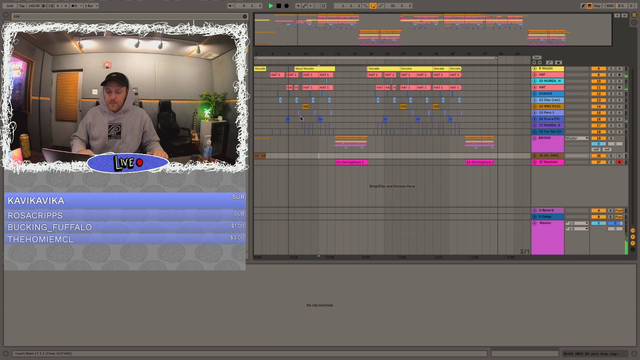Screen dimensions: 640x360
Task: Jump to next locator arrow
Action: pyautogui.click(x=540, y=62)
